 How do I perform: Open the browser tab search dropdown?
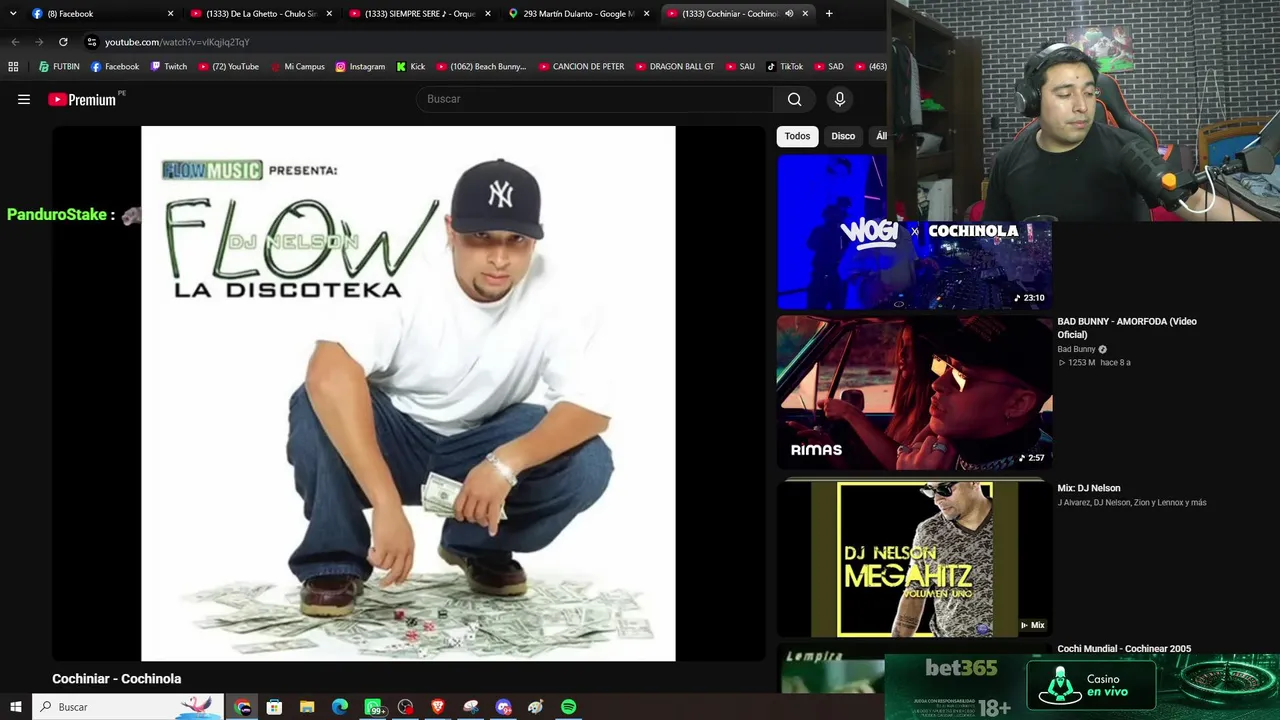coord(13,13)
